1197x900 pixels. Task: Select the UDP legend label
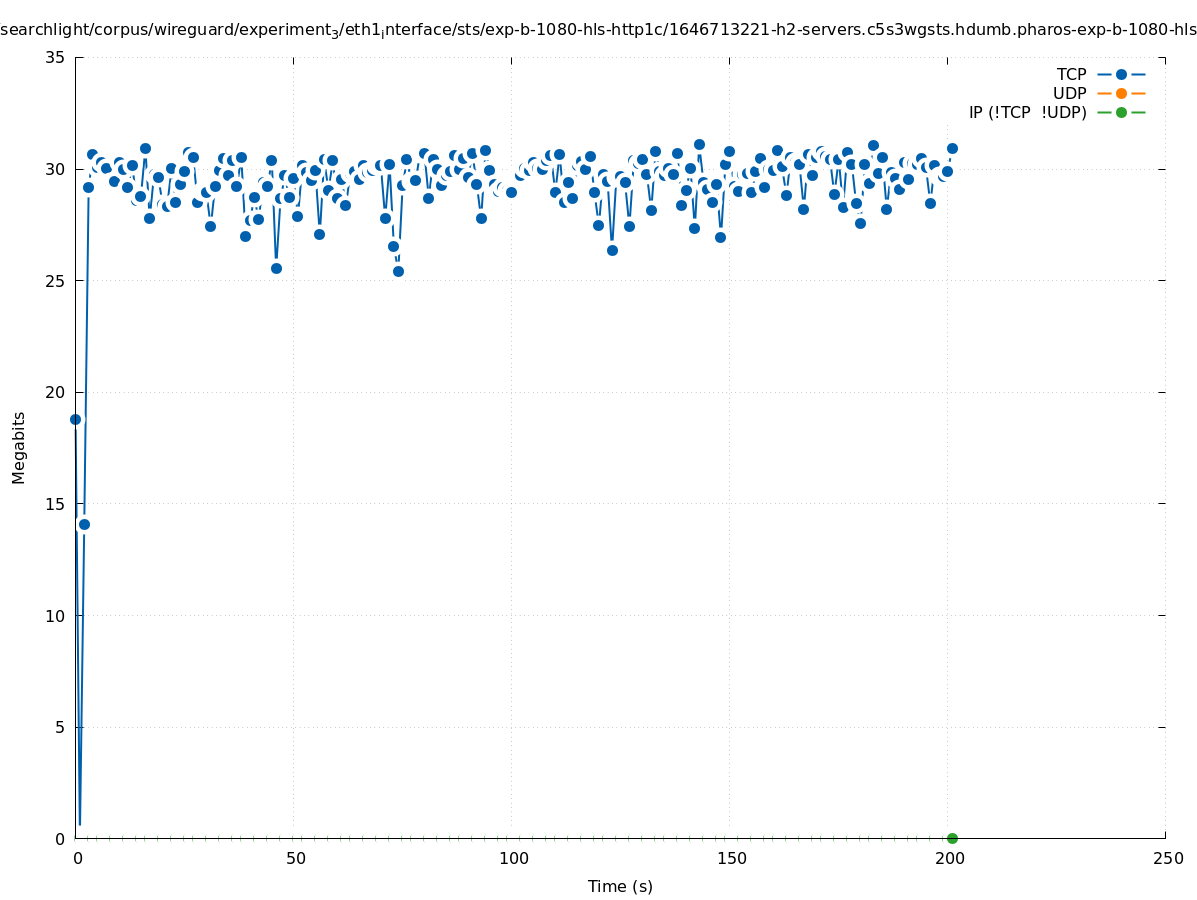coord(1069,93)
